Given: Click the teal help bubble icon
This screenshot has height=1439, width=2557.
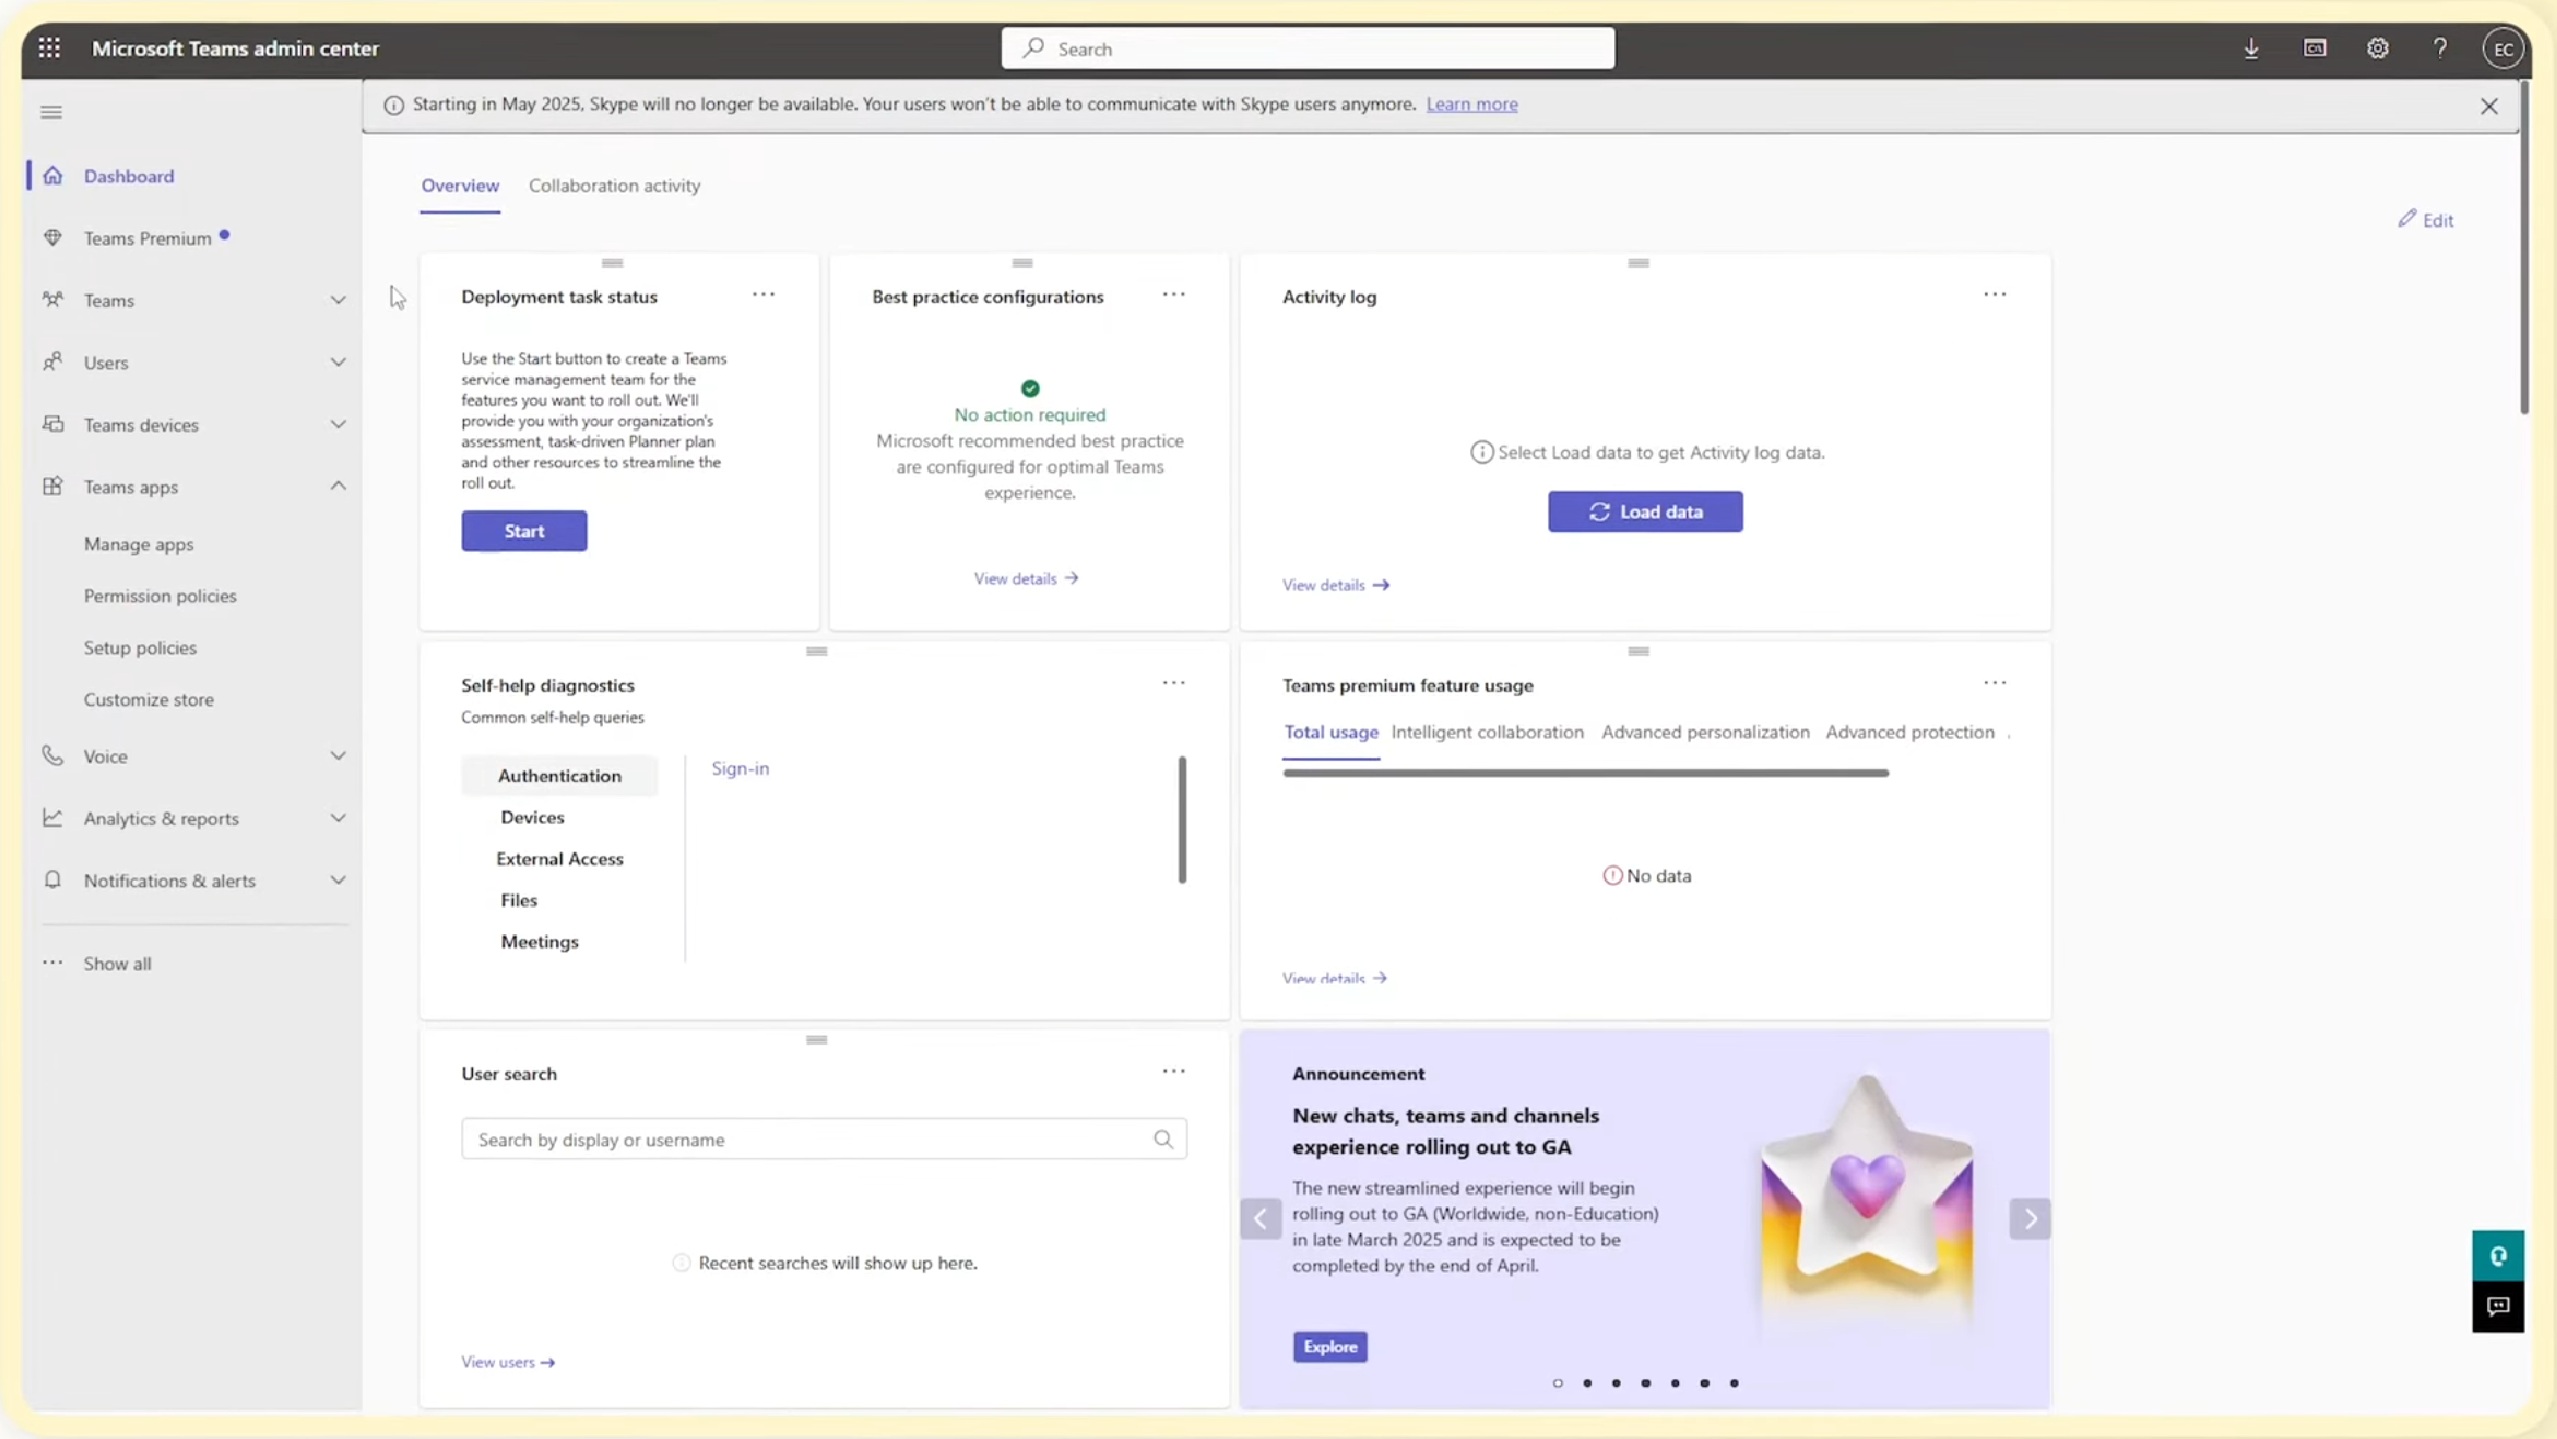Looking at the screenshot, I should pyautogui.click(x=2497, y=1256).
